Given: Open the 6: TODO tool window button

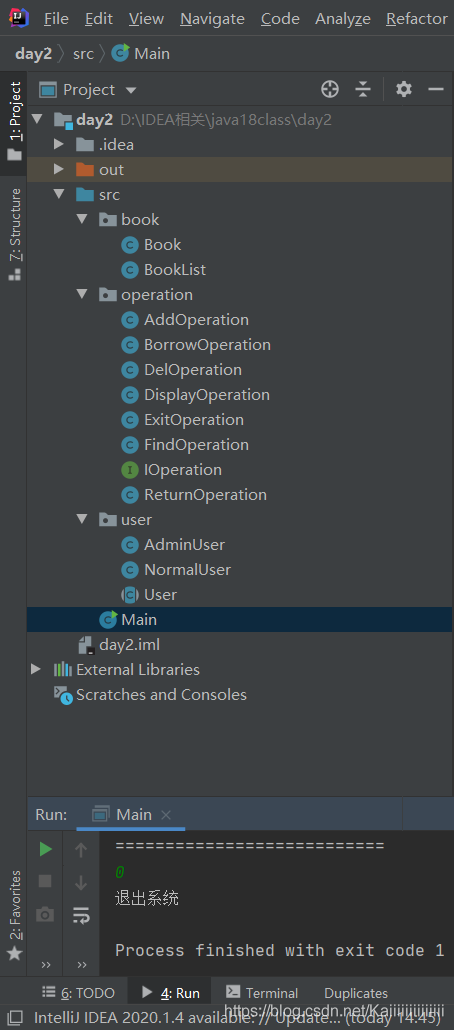Looking at the screenshot, I should pyautogui.click(x=78, y=993).
